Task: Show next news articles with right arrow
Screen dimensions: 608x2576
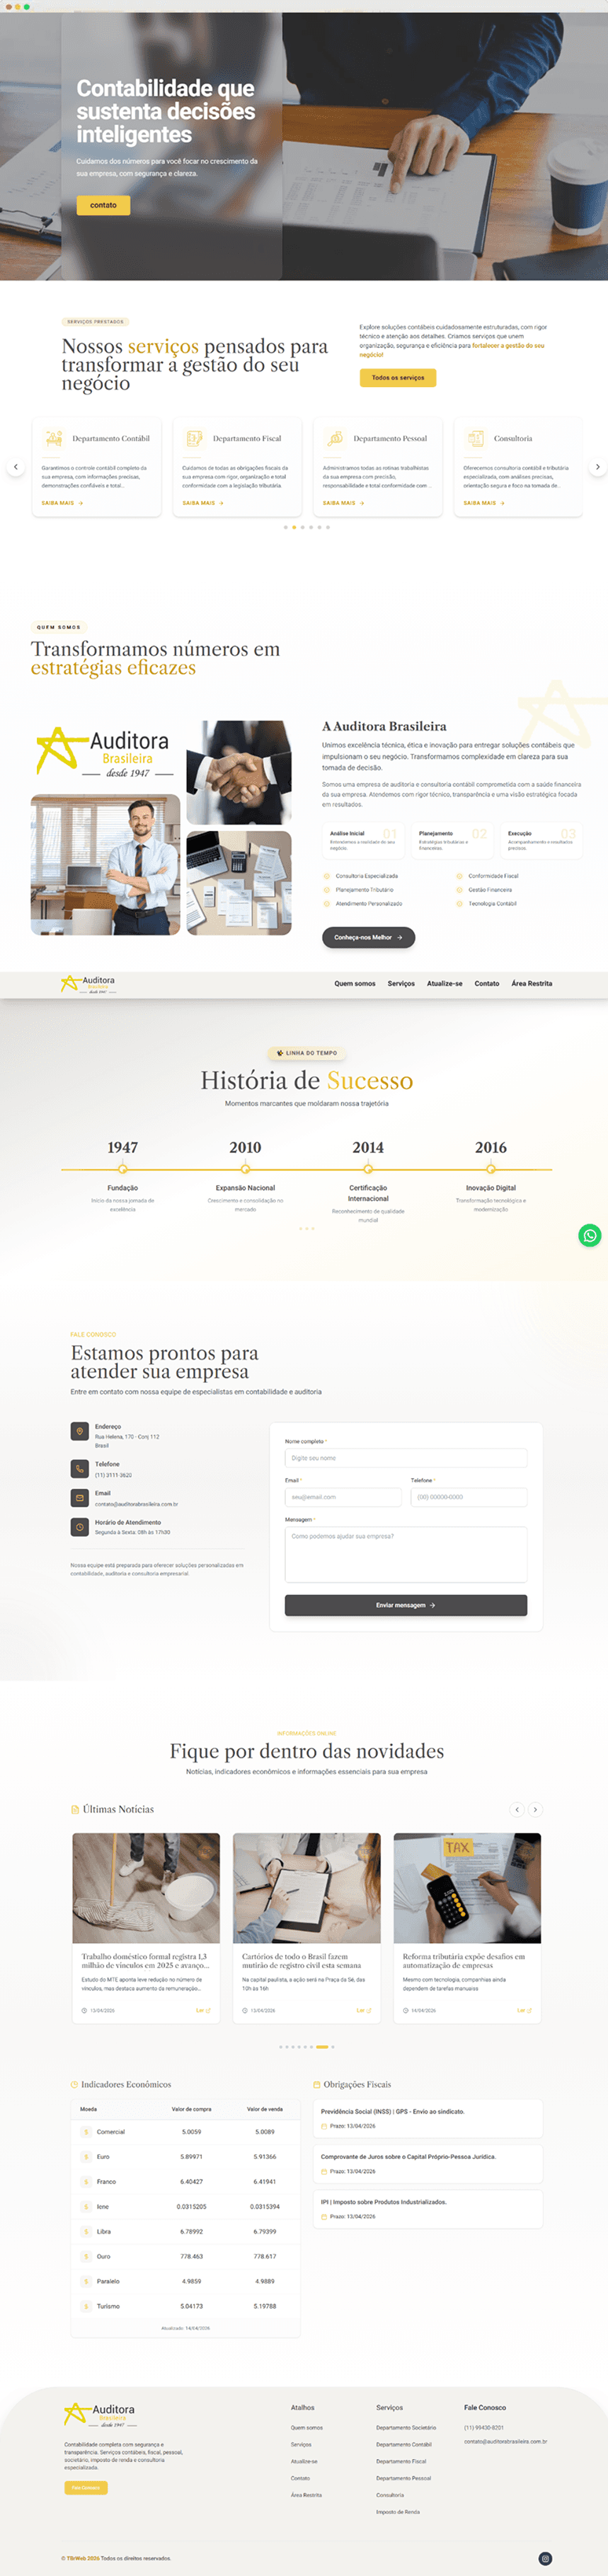Action: (535, 1809)
